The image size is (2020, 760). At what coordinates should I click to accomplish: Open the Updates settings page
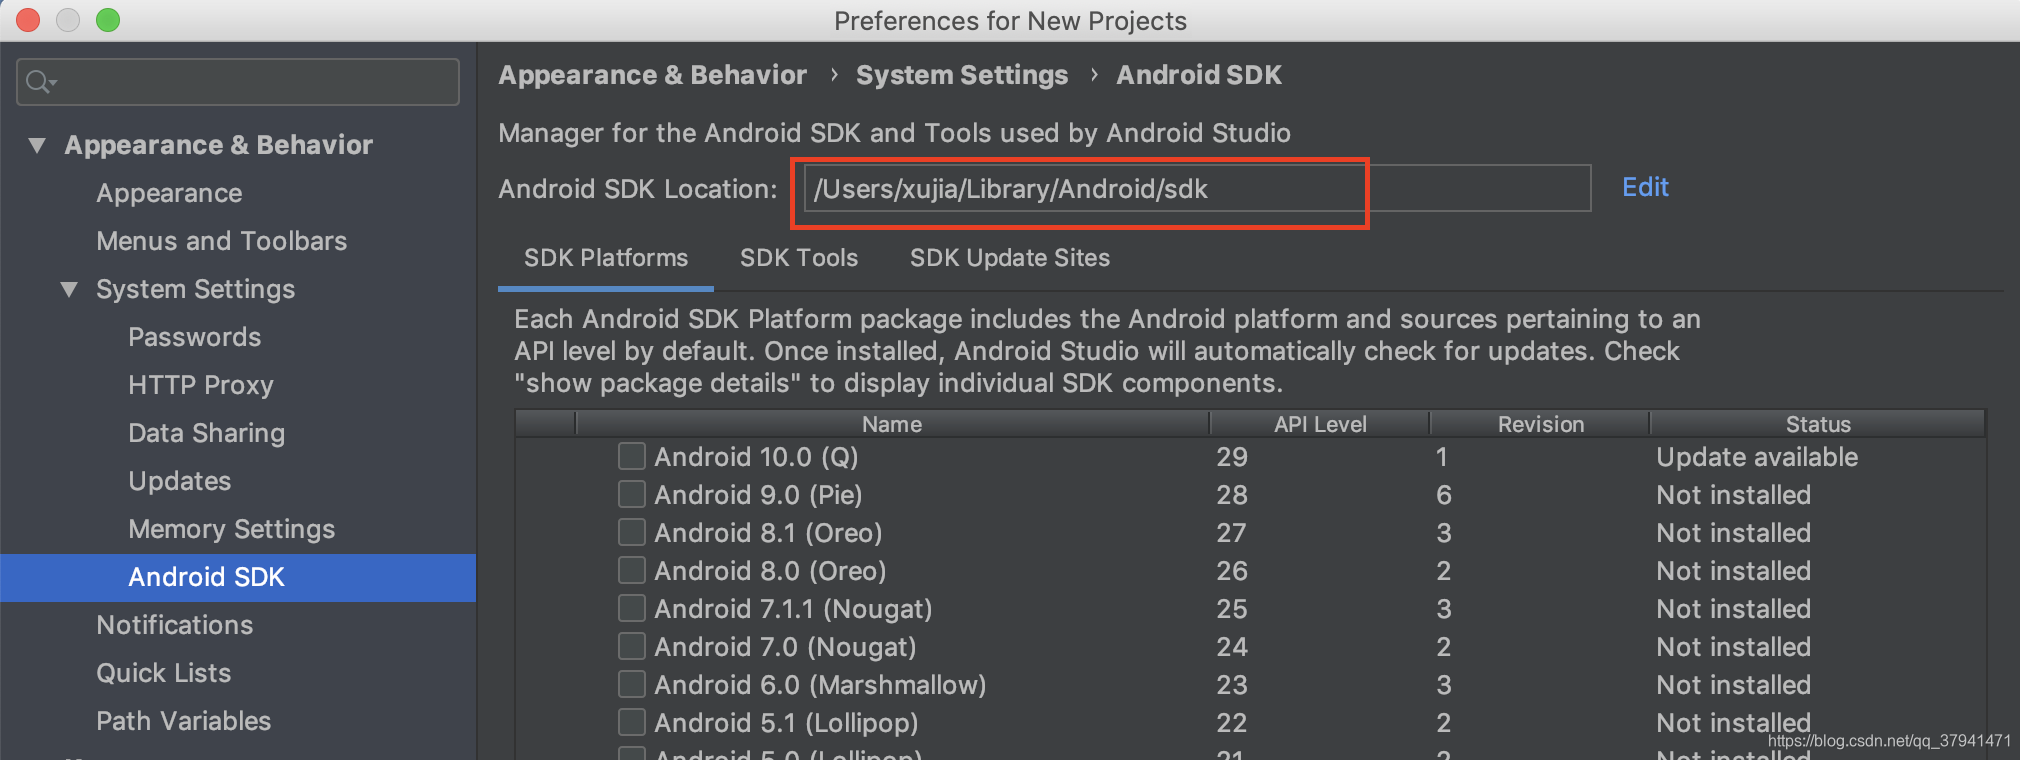click(x=180, y=481)
